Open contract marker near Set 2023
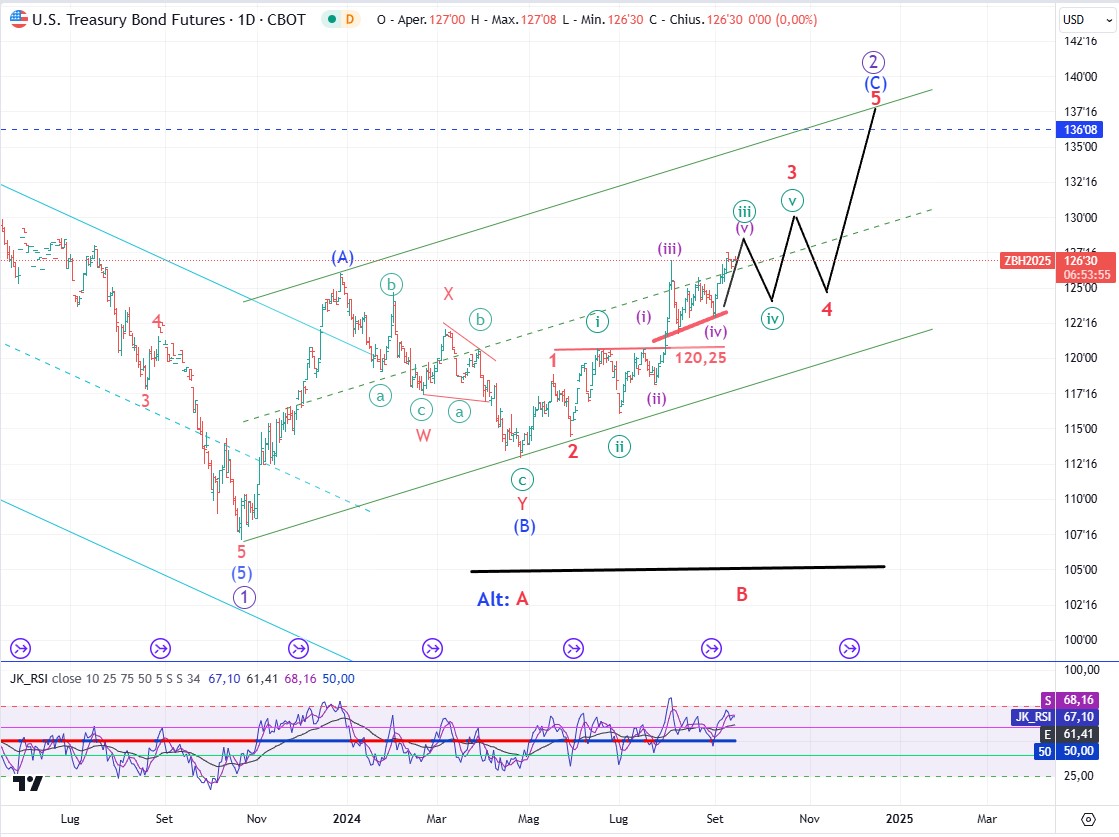 point(161,649)
